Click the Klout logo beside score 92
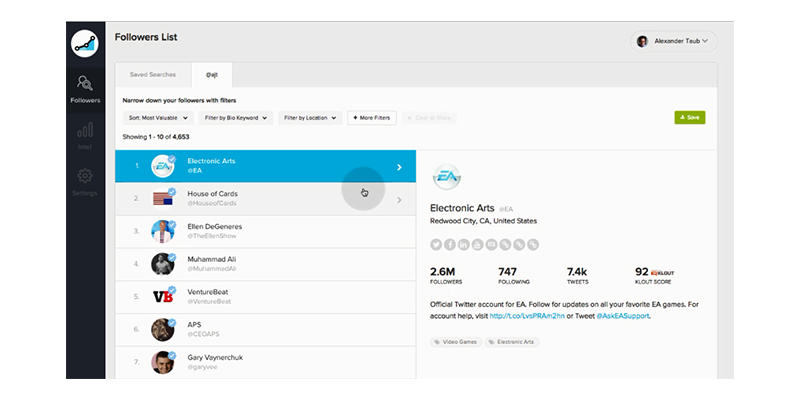 662,273
